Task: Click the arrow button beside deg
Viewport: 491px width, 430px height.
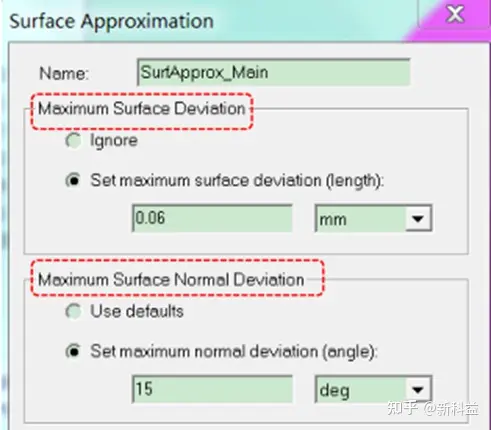Action: tap(418, 389)
